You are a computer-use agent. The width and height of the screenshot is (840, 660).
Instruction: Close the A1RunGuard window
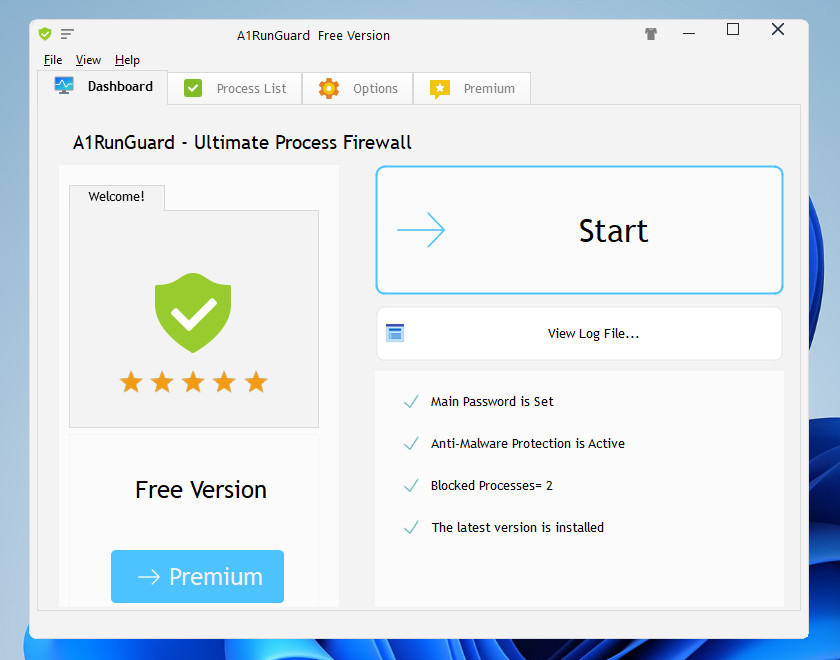tap(778, 29)
